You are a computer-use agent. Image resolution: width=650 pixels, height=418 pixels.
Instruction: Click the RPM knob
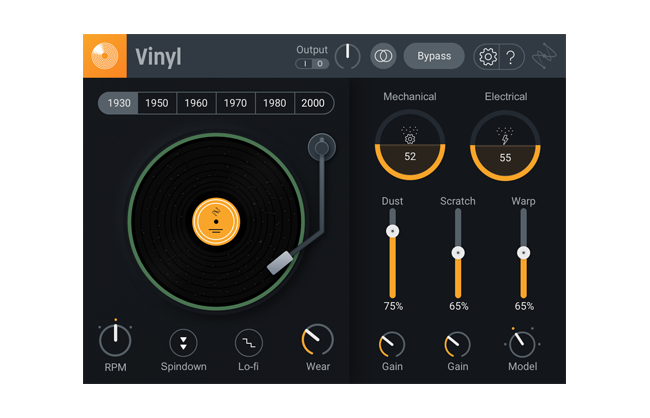pyautogui.click(x=115, y=342)
